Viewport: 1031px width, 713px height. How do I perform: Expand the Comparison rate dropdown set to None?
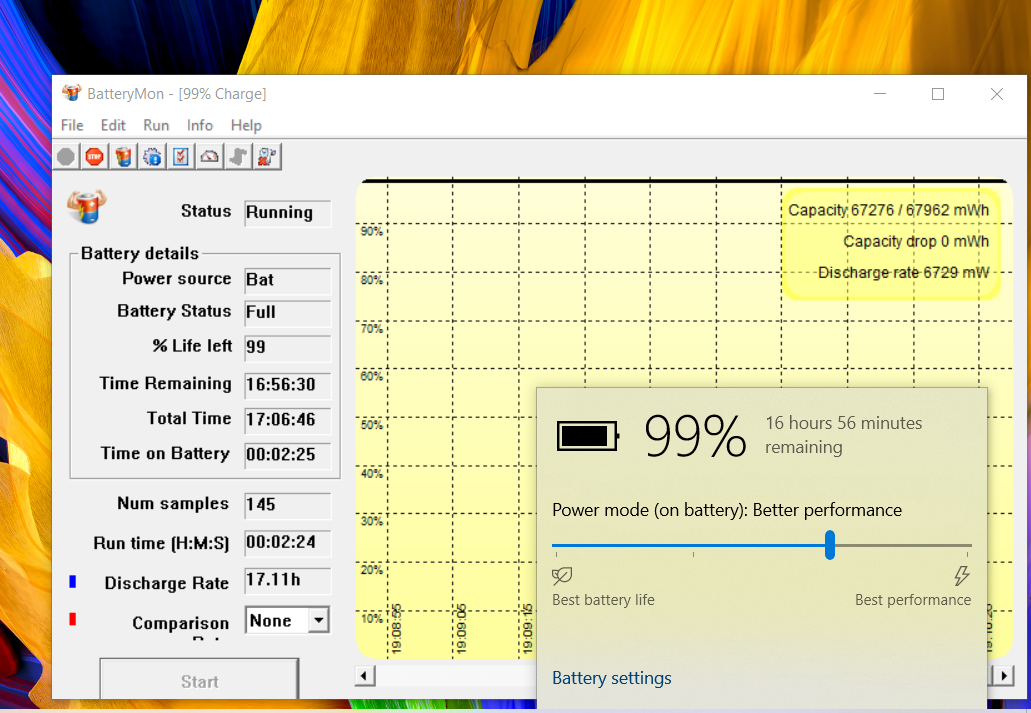tap(319, 620)
